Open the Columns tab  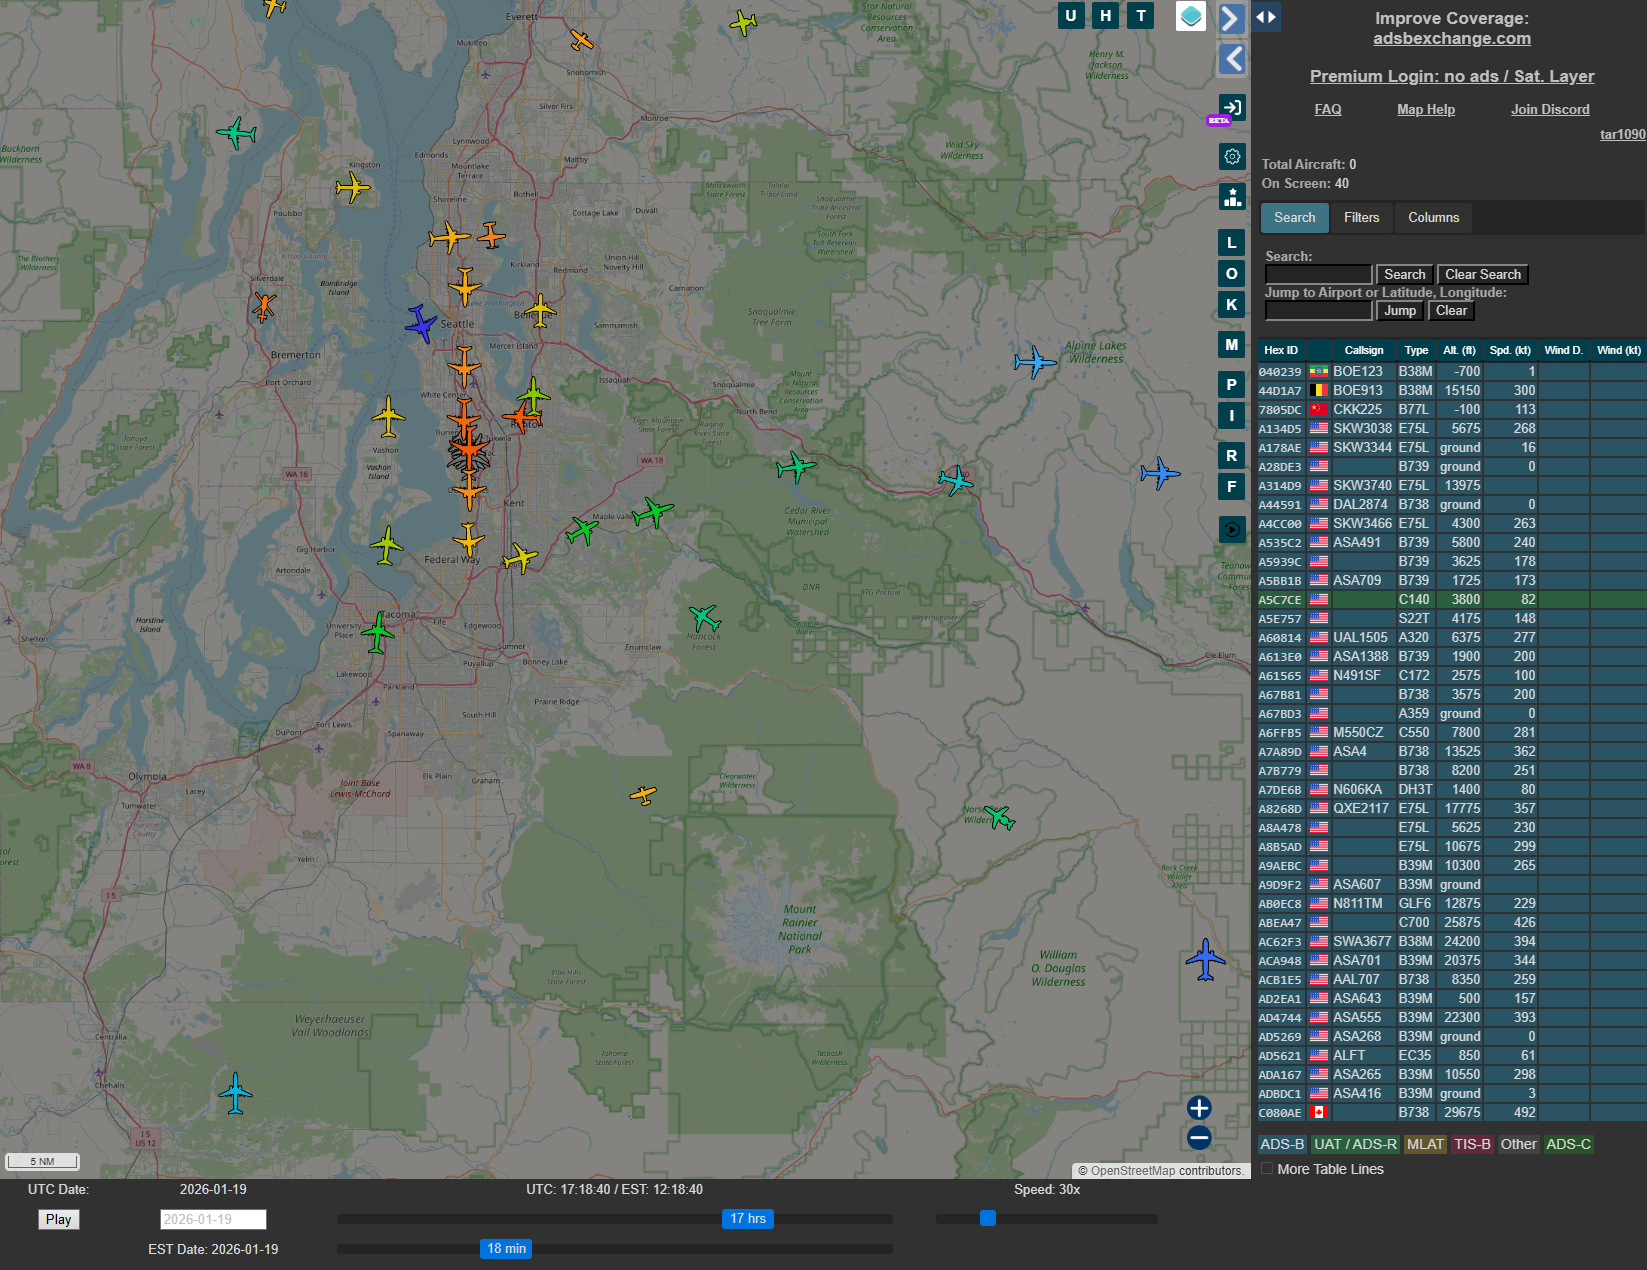point(1433,217)
